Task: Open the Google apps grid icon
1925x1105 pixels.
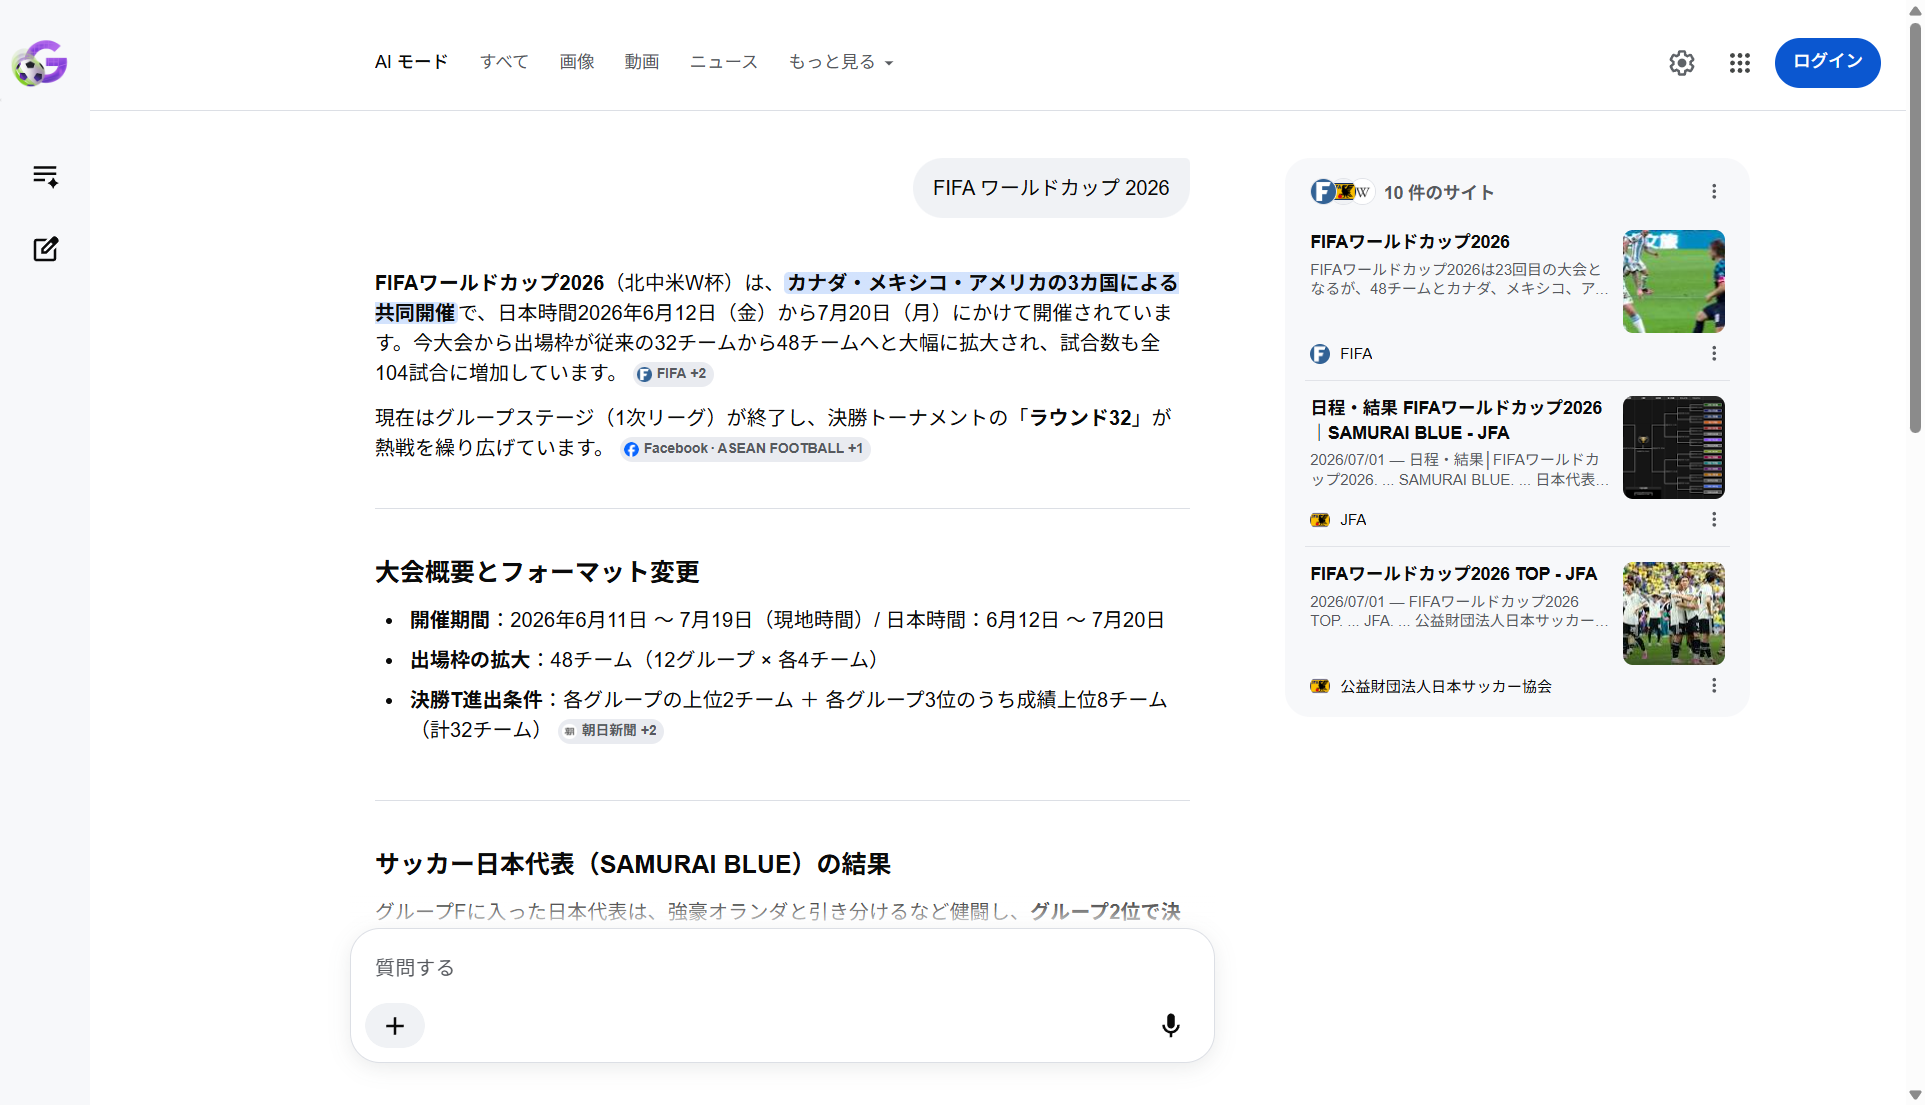Action: click(1740, 63)
